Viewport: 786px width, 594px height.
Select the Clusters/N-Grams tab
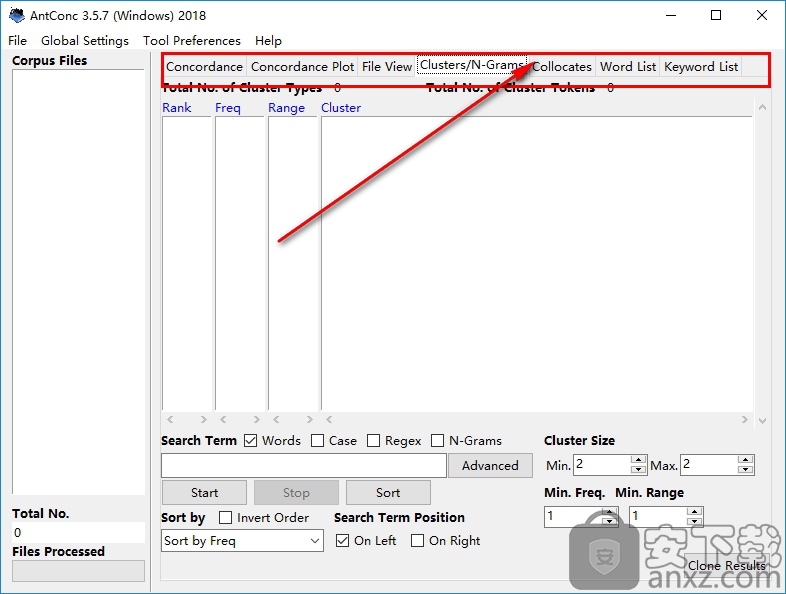[472, 65]
